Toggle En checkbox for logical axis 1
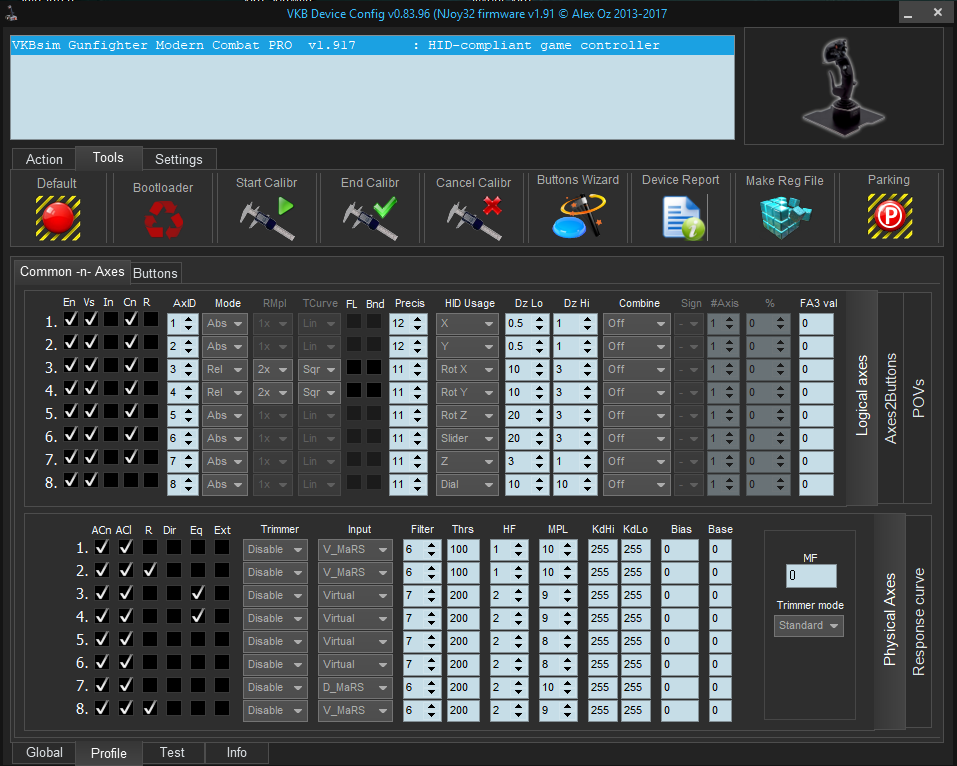The width and height of the screenshot is (957, 766). (71, 319)
